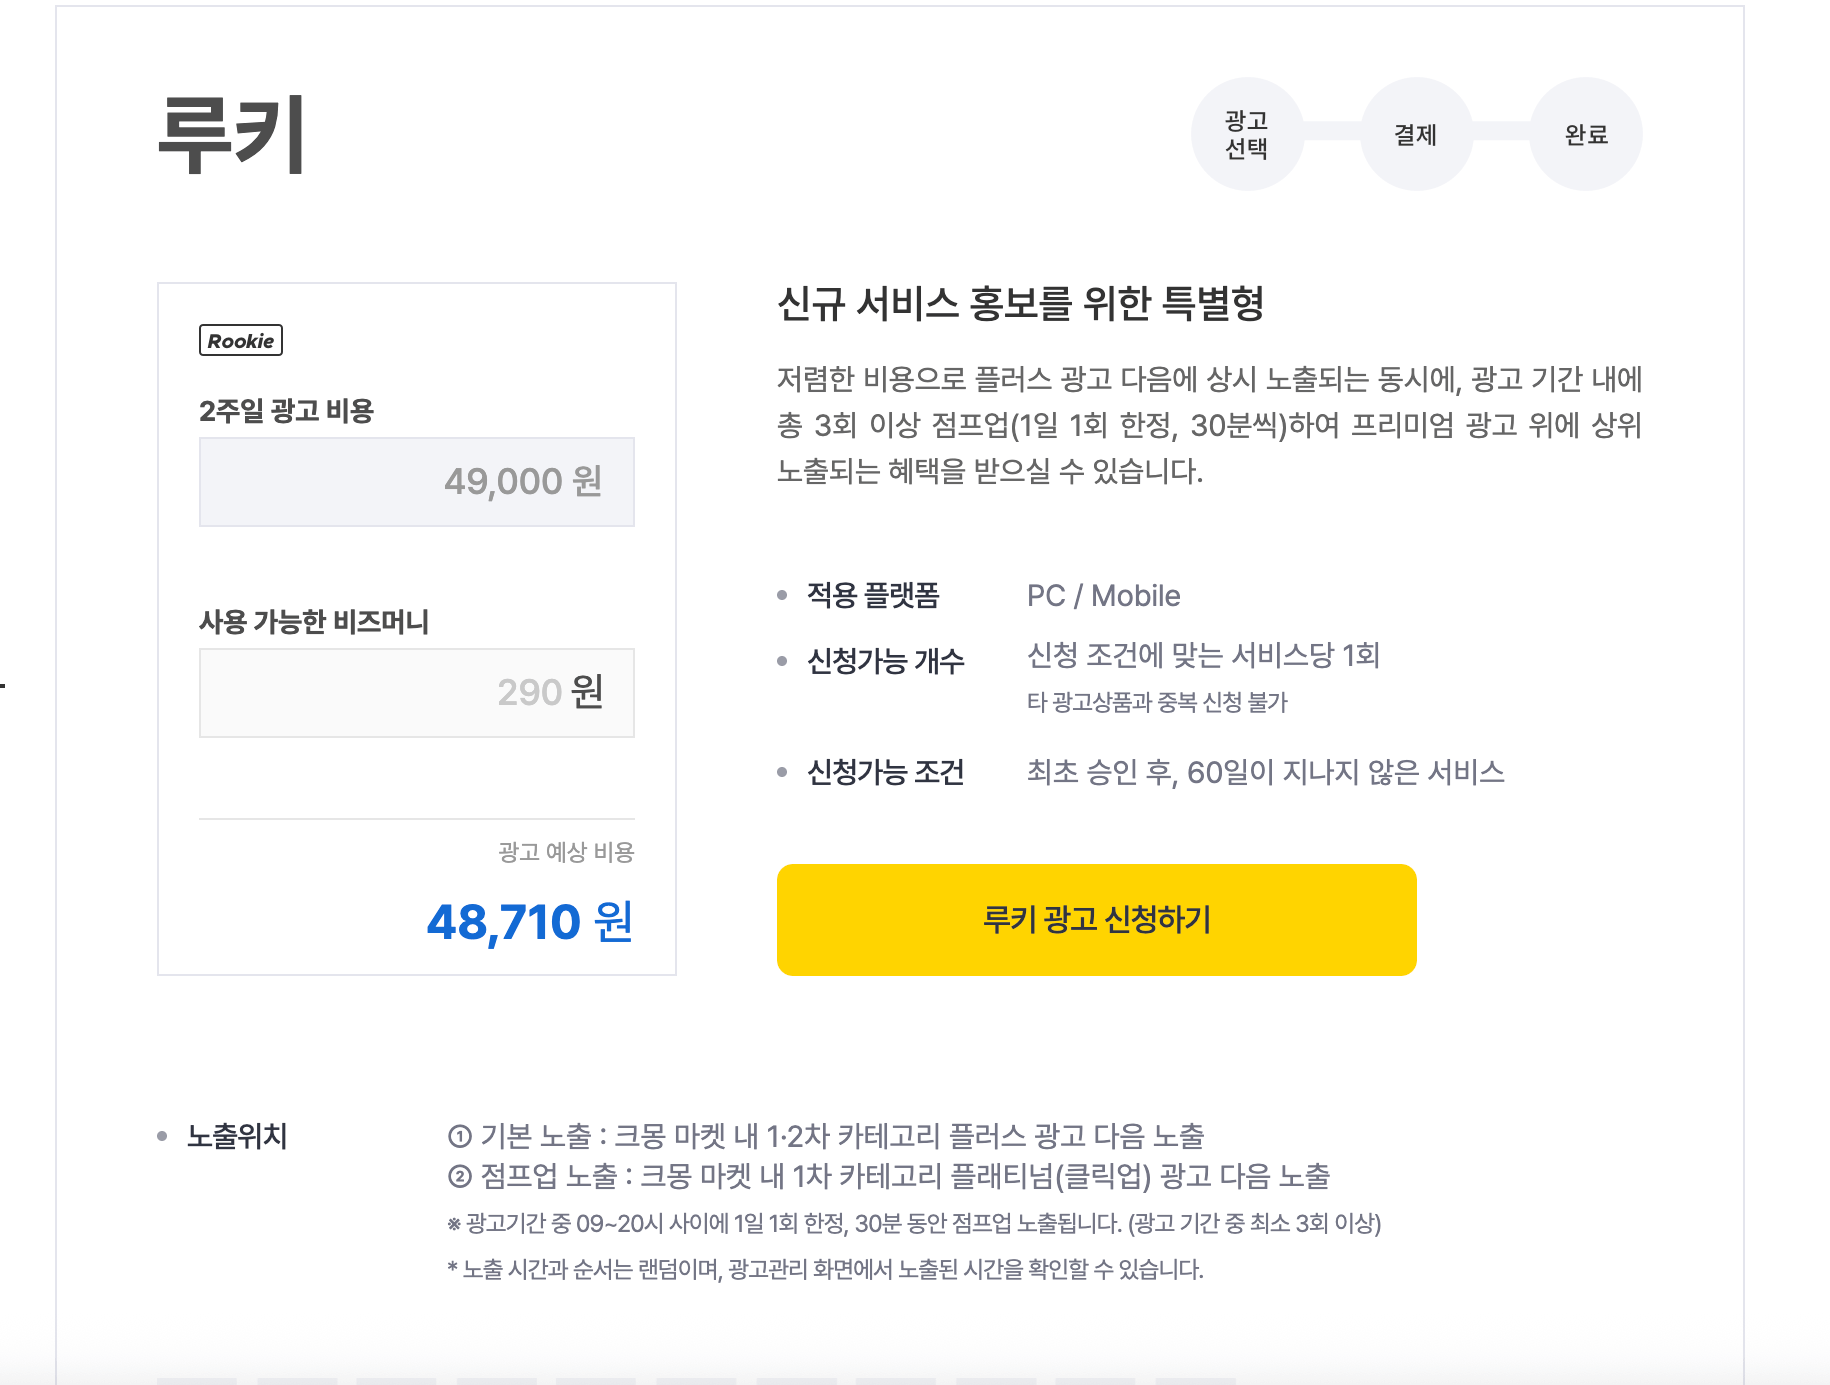Click the 루키 page title
The image size is (1830, 1385).
click(232, 134)
